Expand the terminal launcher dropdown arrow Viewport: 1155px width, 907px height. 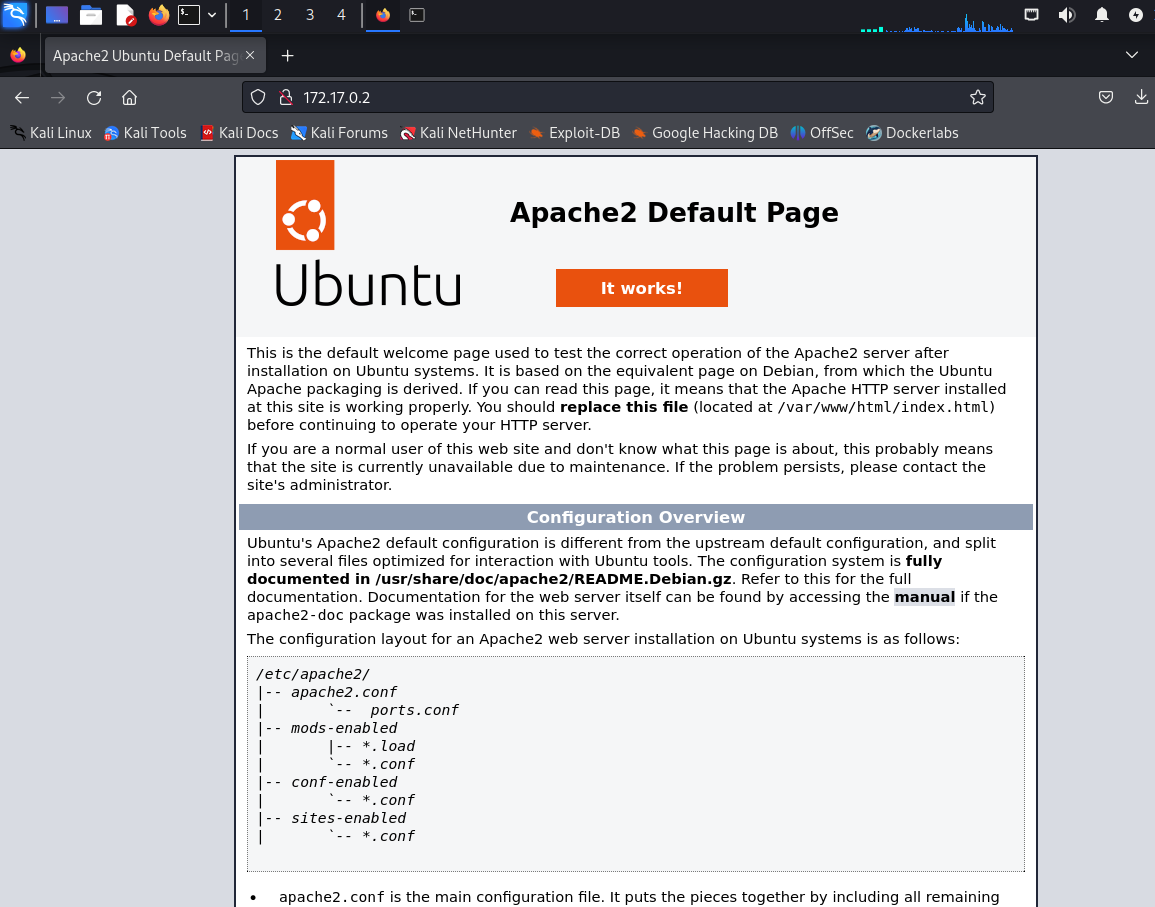[x=211, y=15]
